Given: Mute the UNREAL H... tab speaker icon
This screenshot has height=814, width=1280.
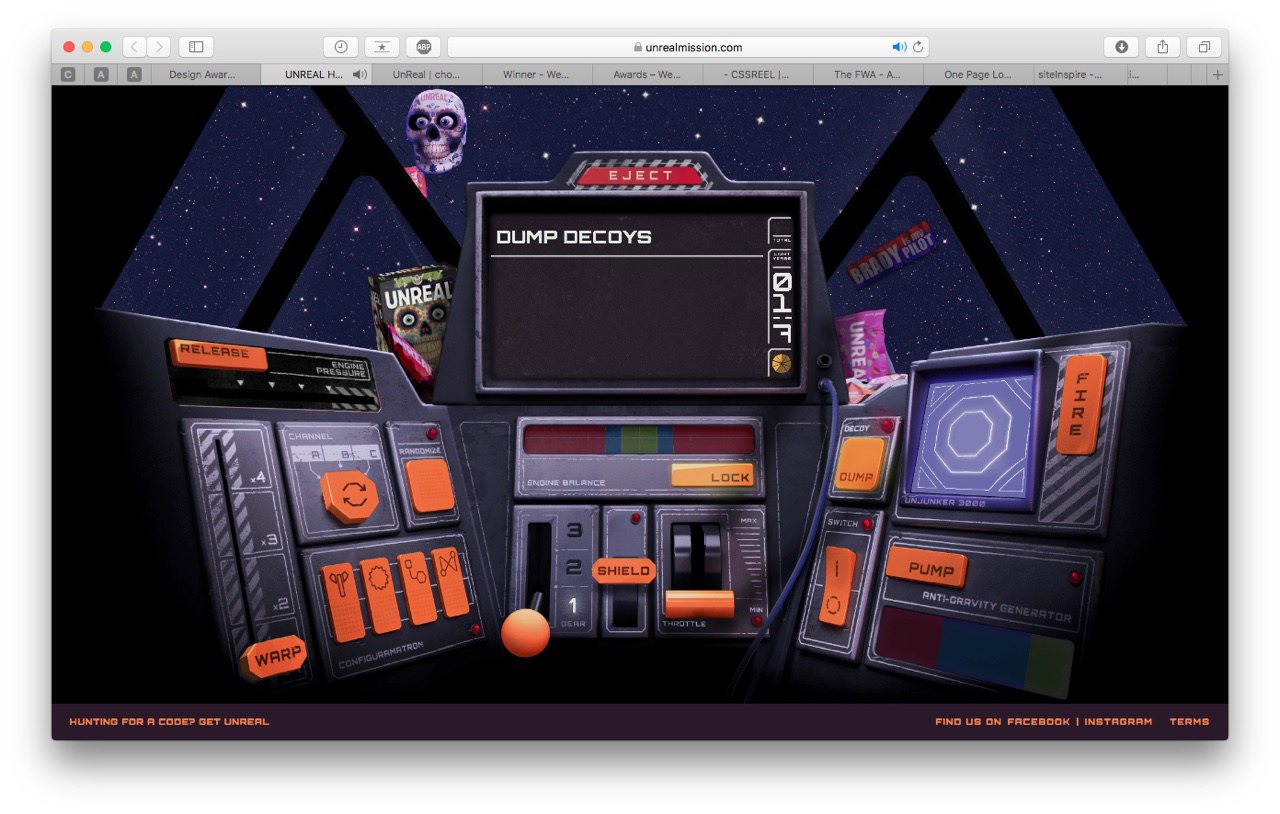Looking at the screenshot, I should click(x=359, y=74).
